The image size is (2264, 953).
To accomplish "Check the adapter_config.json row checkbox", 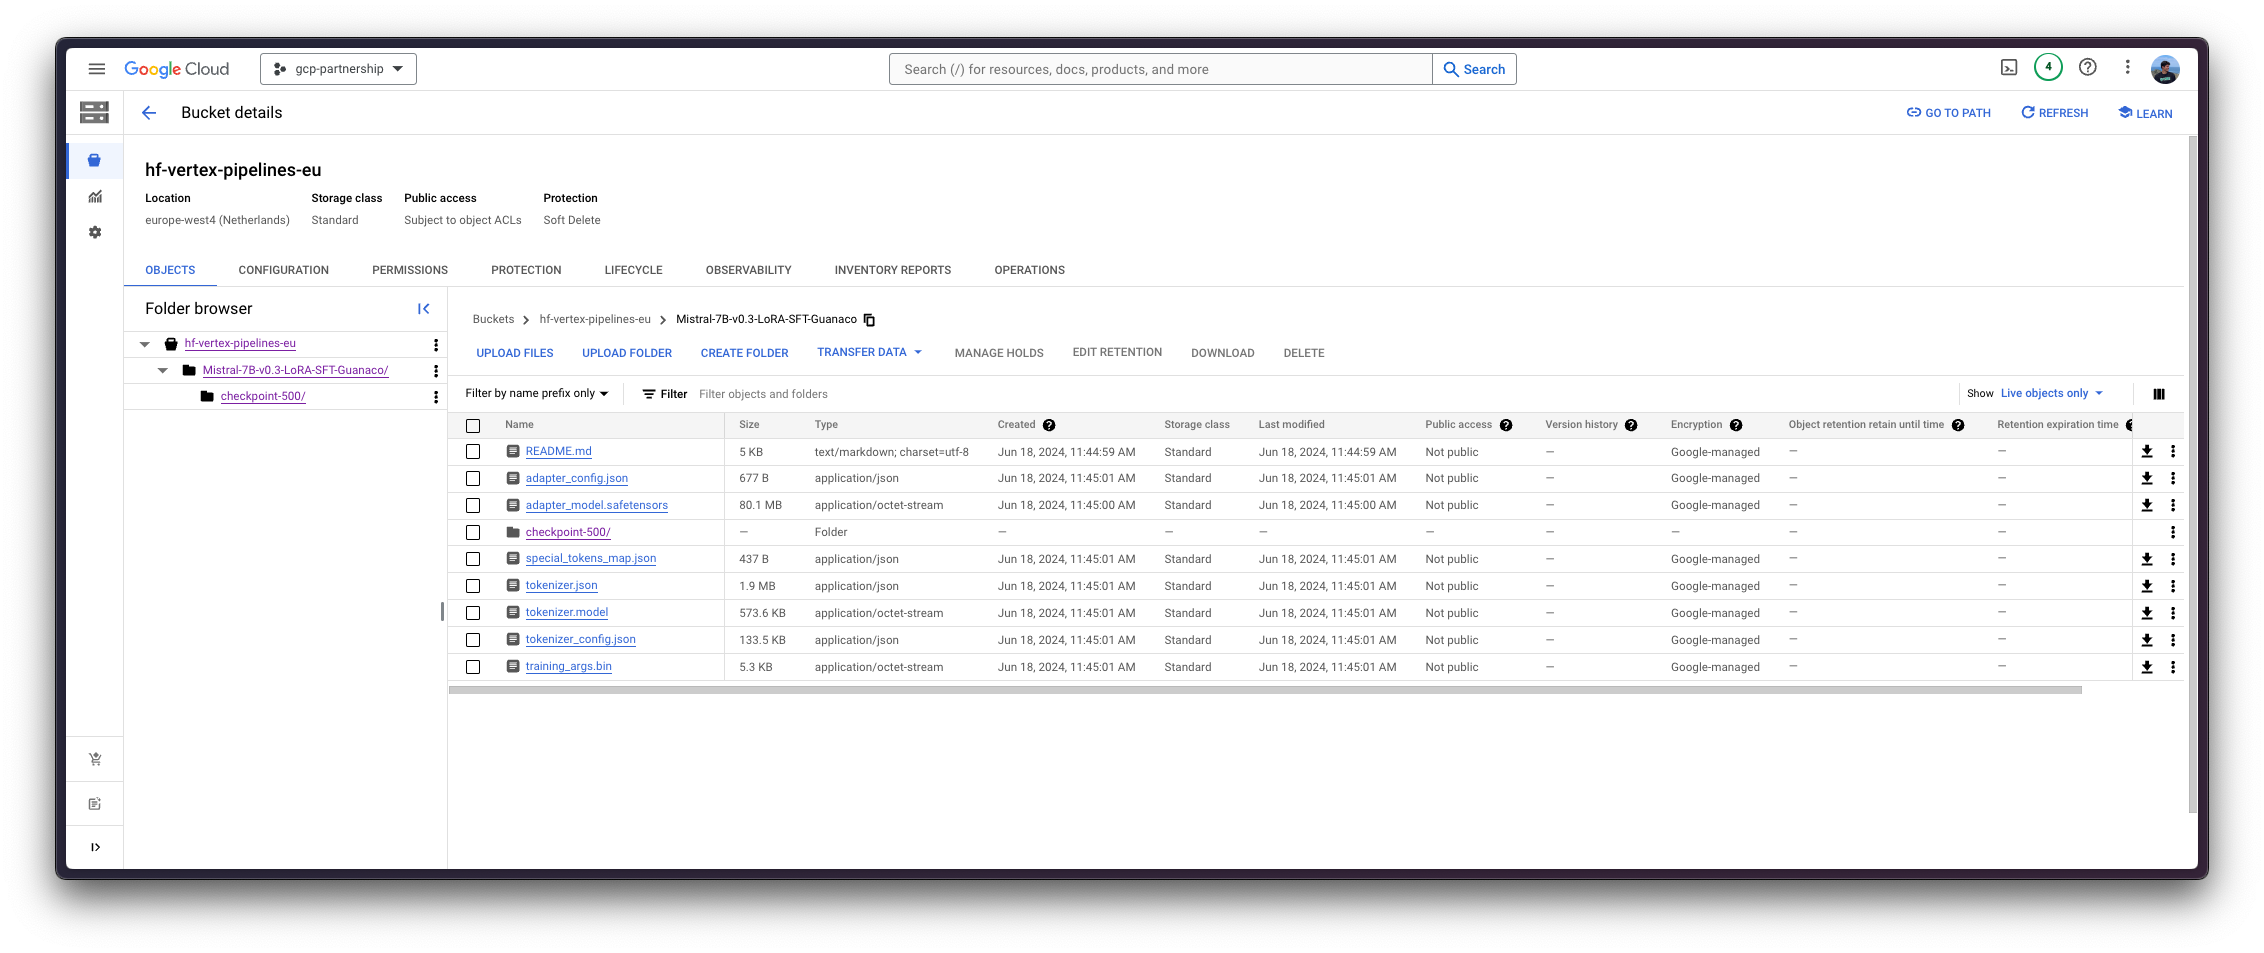I will pos(473,479).
